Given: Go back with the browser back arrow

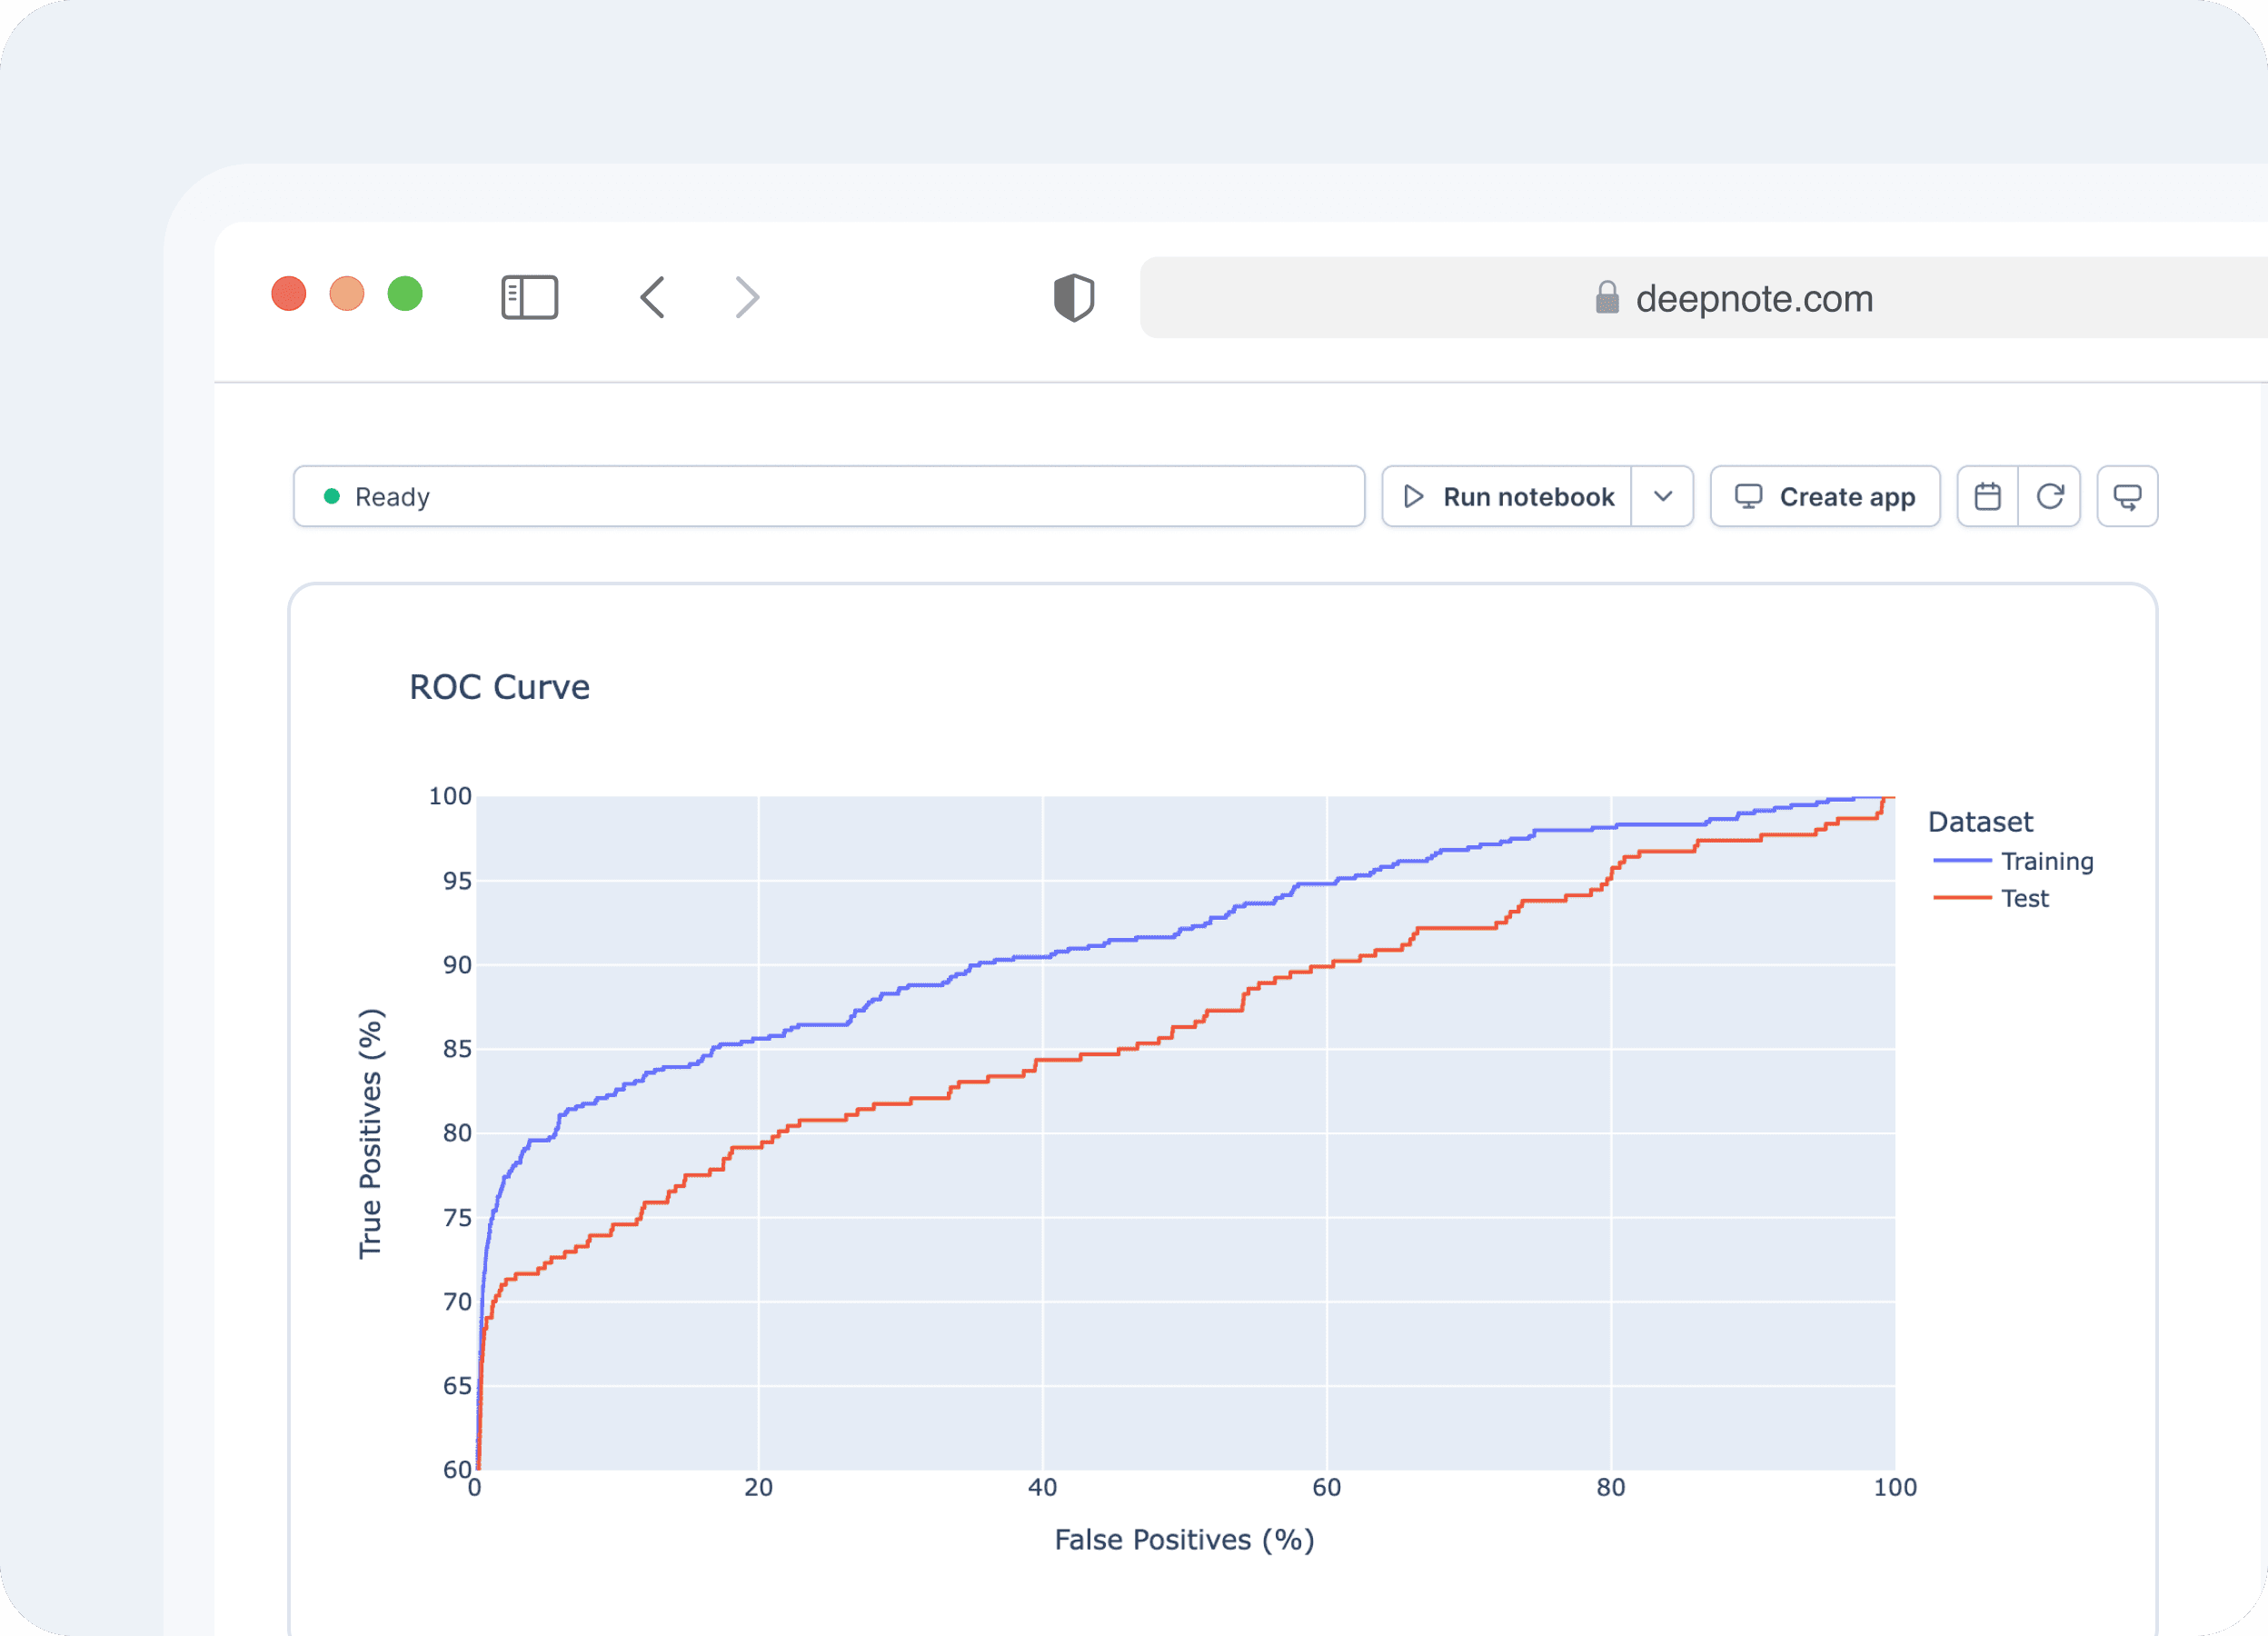Looking at the screenshot, I should [x=653, y=297].
